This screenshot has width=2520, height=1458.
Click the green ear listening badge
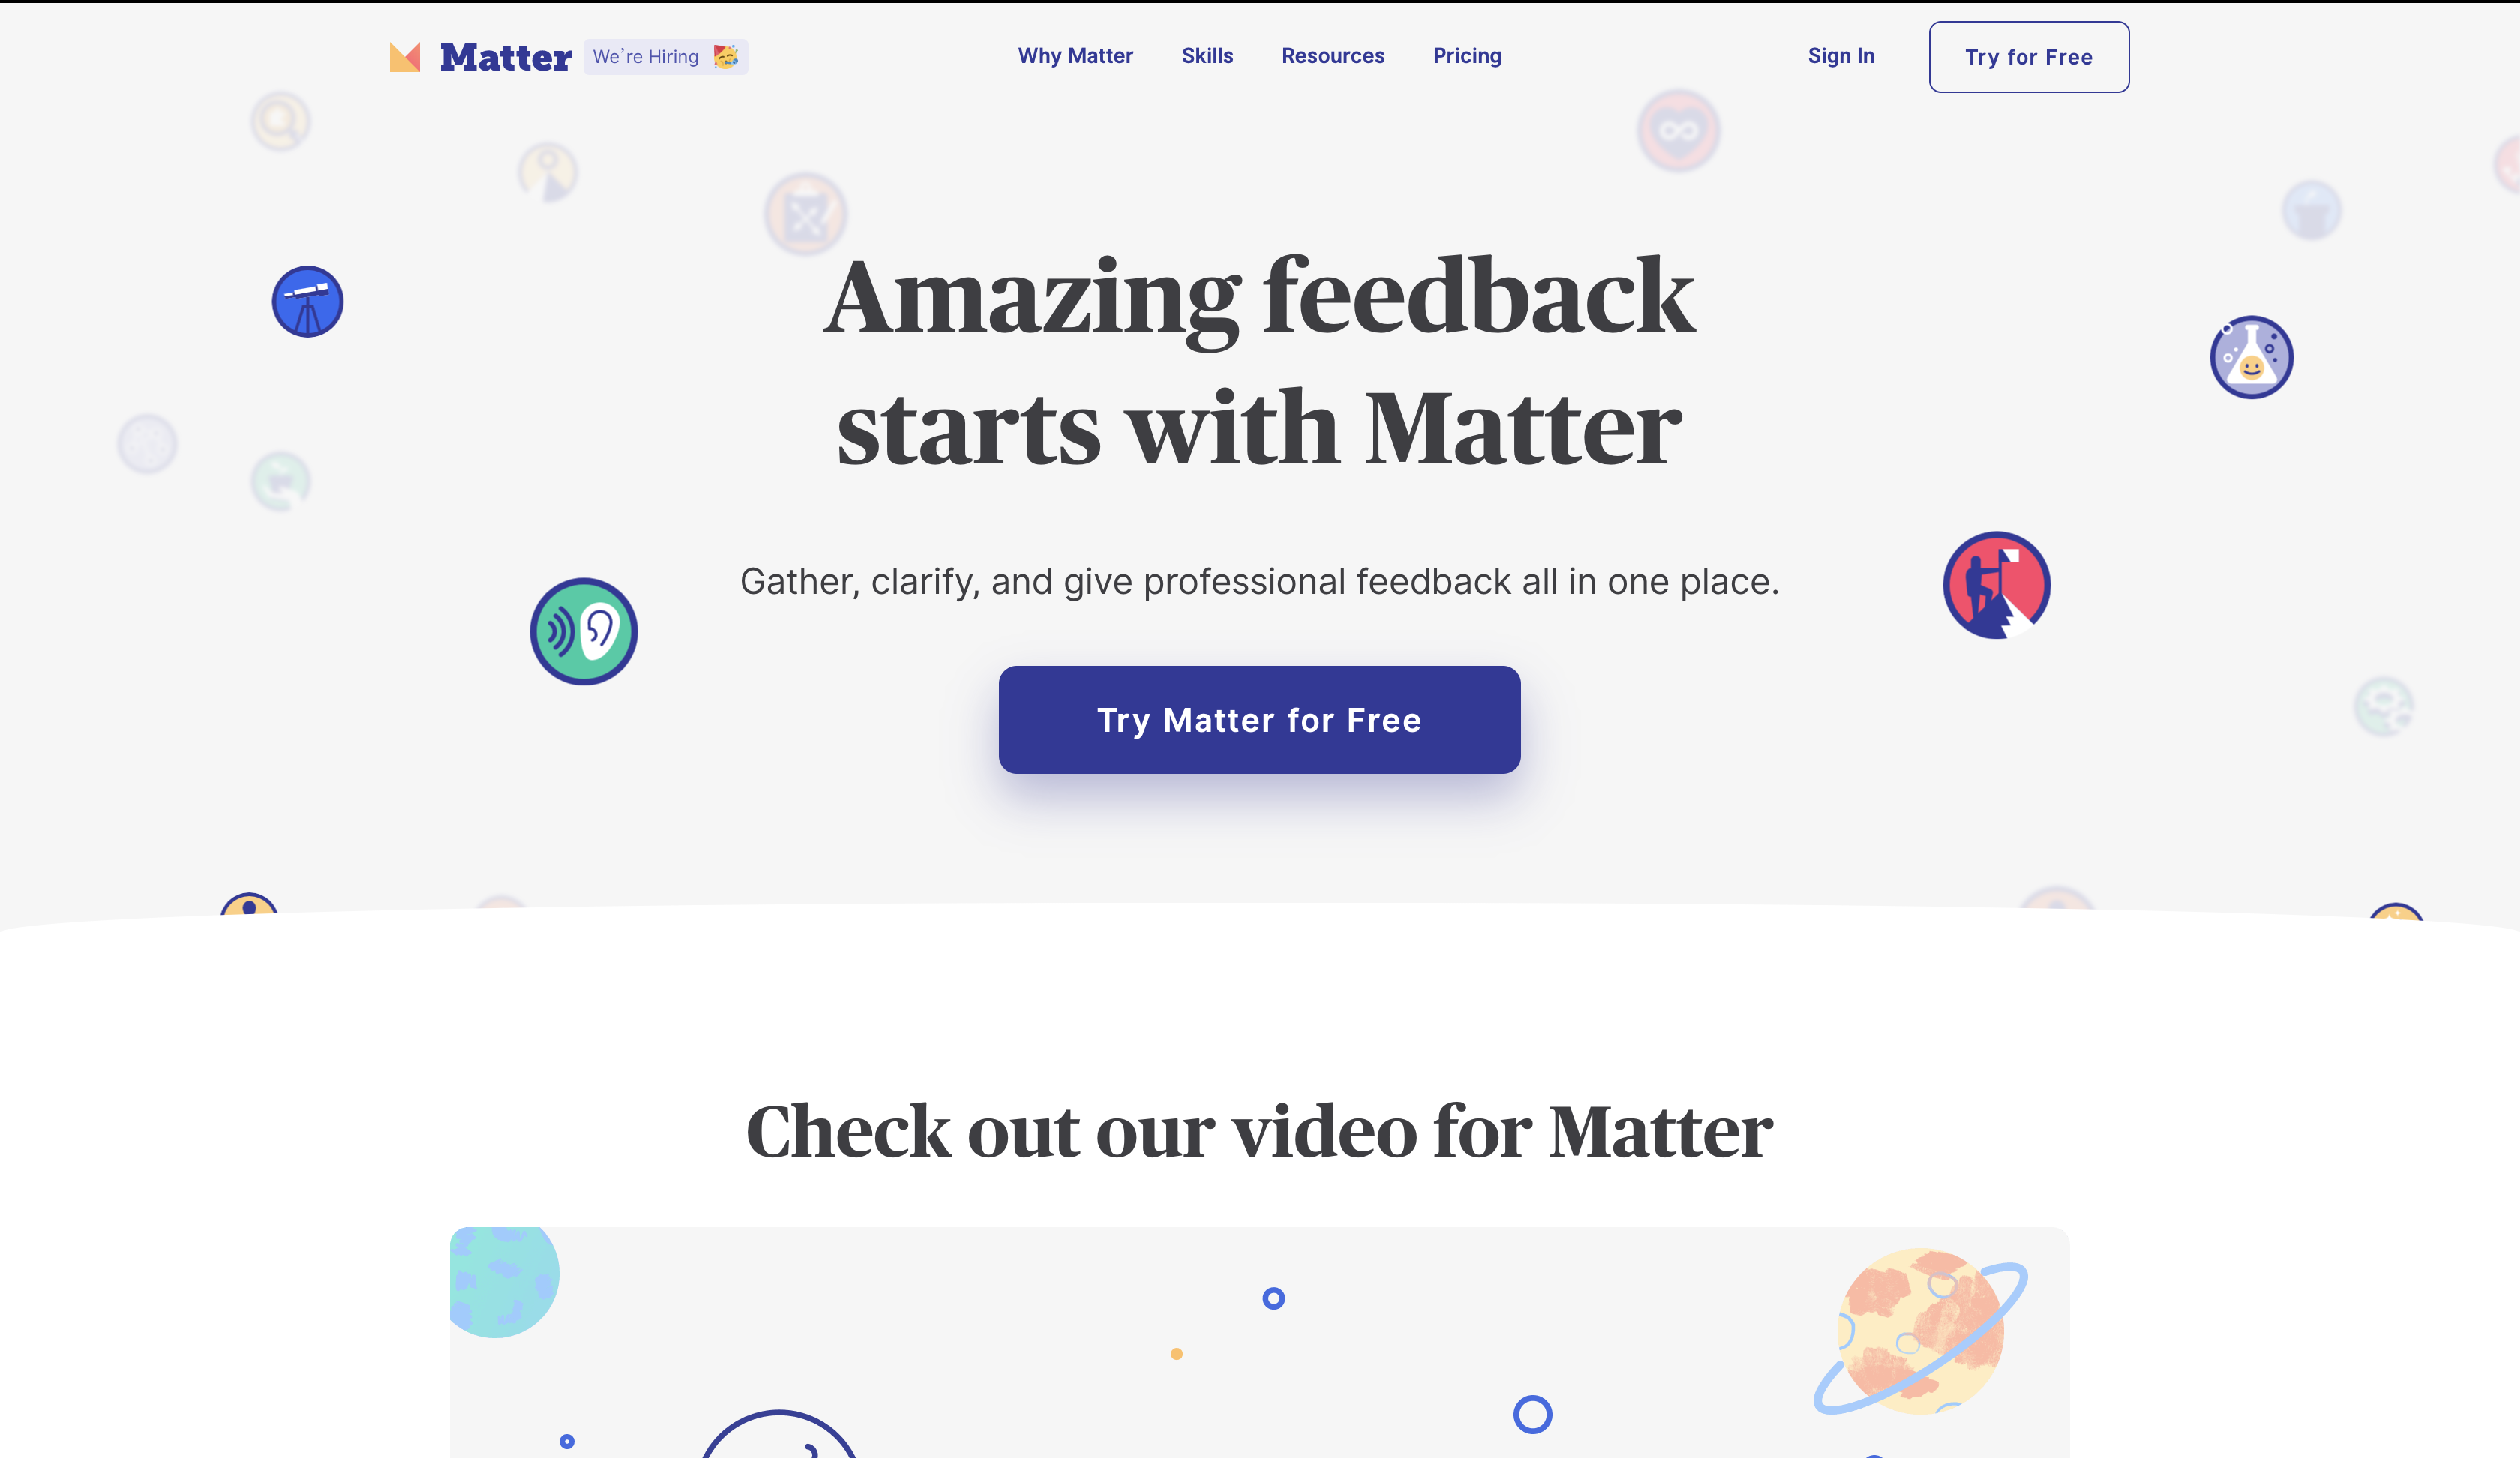pyautogui.click(x=584, y=632)
